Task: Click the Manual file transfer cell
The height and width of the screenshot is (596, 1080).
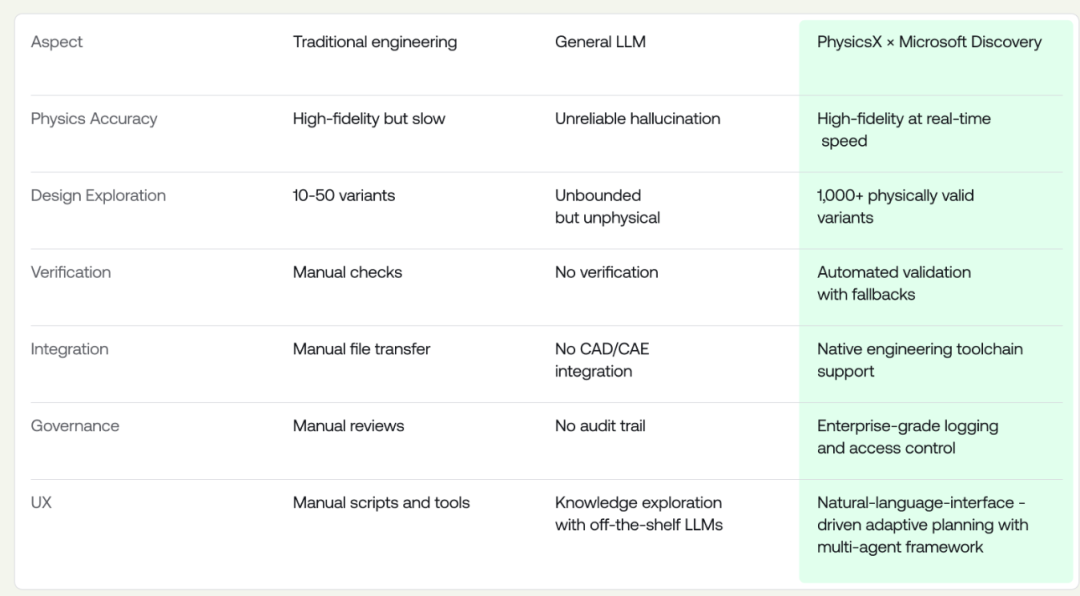Action: point(361,349)
